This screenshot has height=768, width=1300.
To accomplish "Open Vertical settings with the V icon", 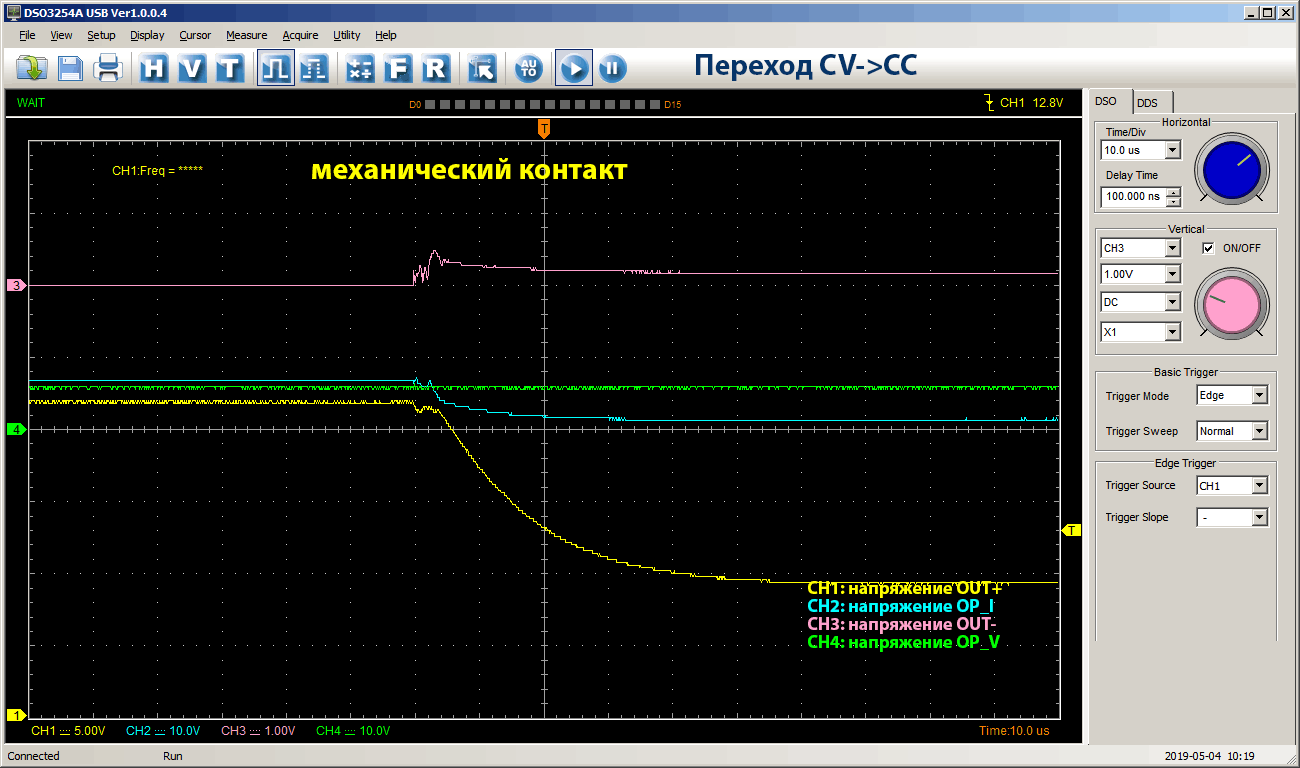I will [192, 68].
